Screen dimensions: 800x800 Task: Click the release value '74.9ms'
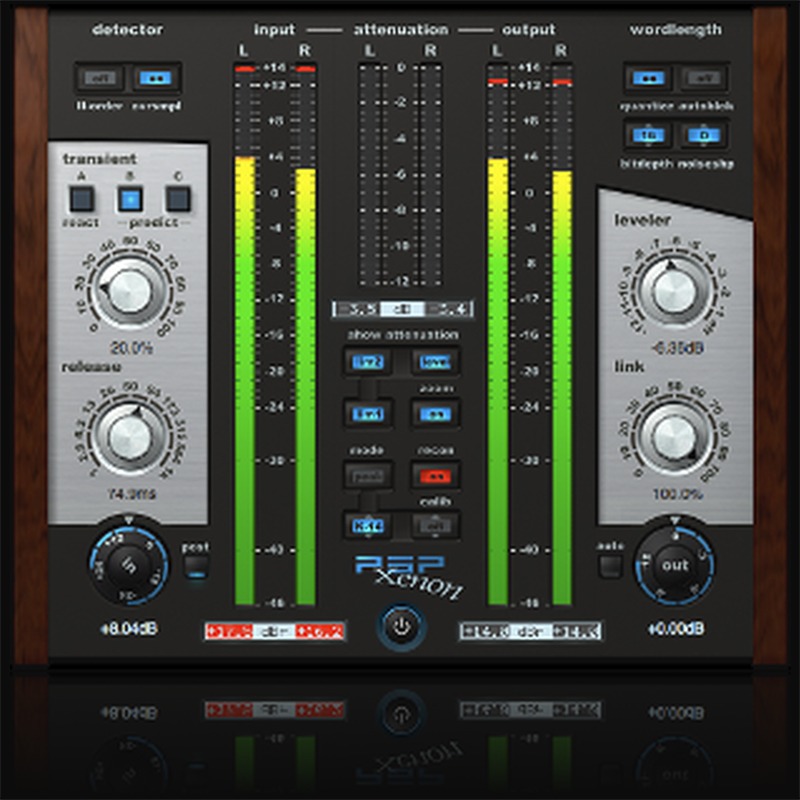coord(131,493)
